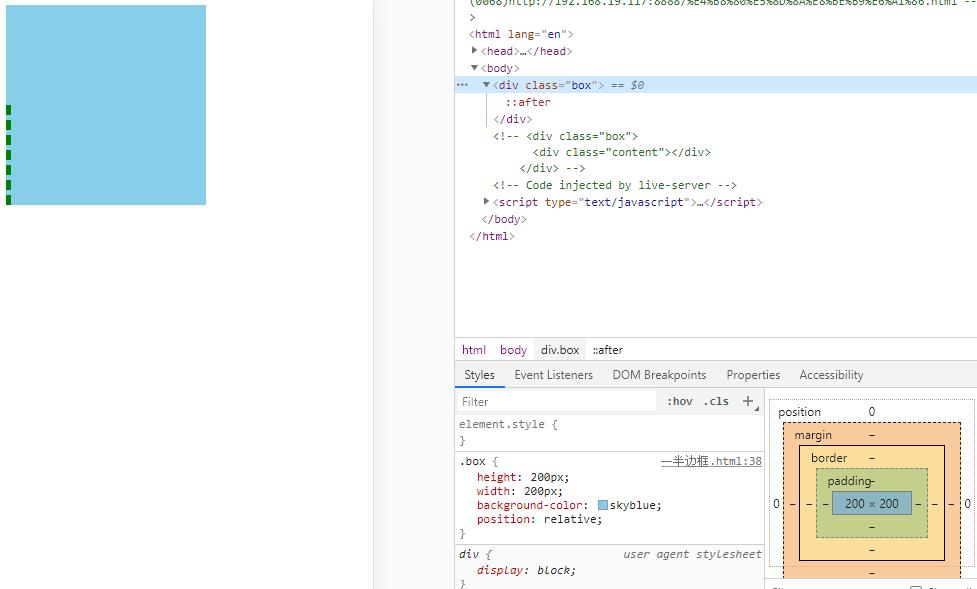Click the commented-out div class="content" line
977x589 pixels.
(x=621, y=152)
